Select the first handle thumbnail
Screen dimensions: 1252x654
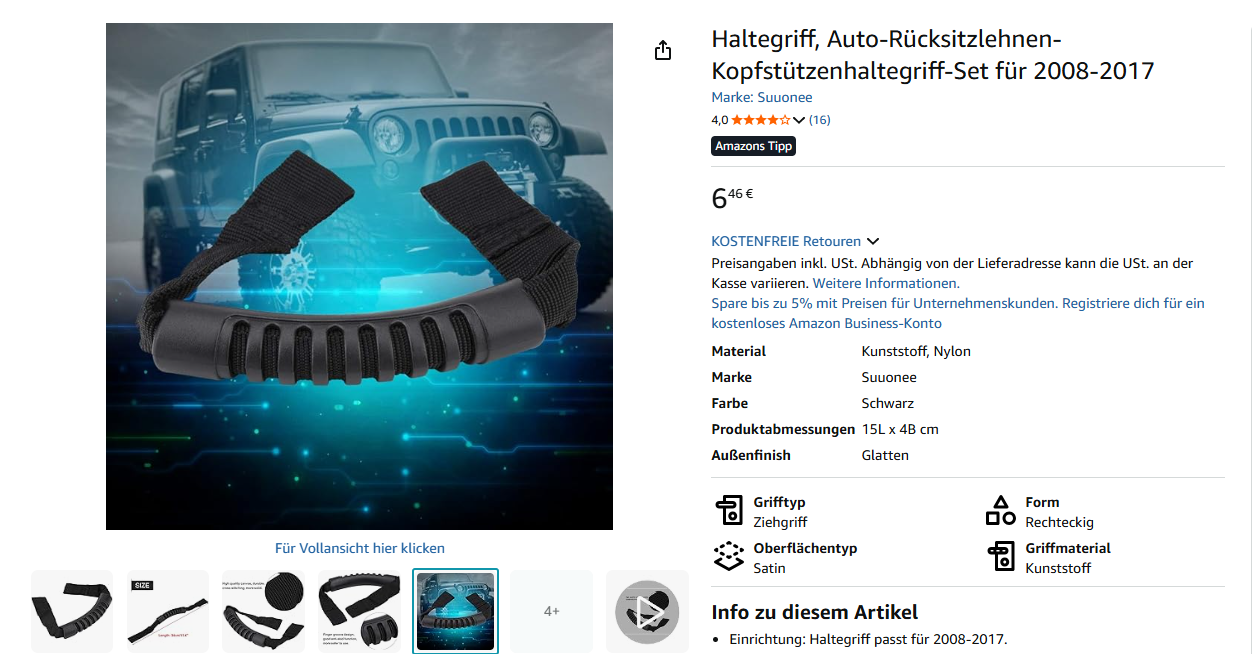[x=72, y=611]
